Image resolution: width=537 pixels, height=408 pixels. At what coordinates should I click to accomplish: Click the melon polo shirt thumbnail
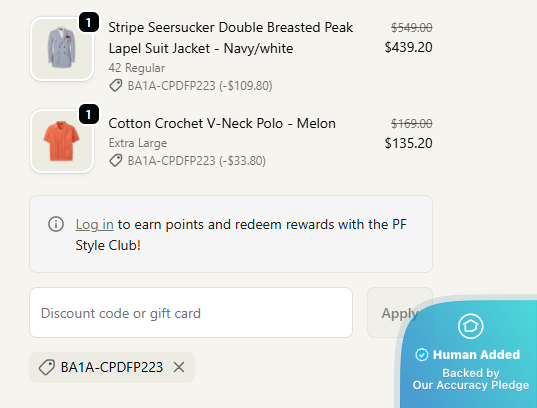(x=62, y=141)
